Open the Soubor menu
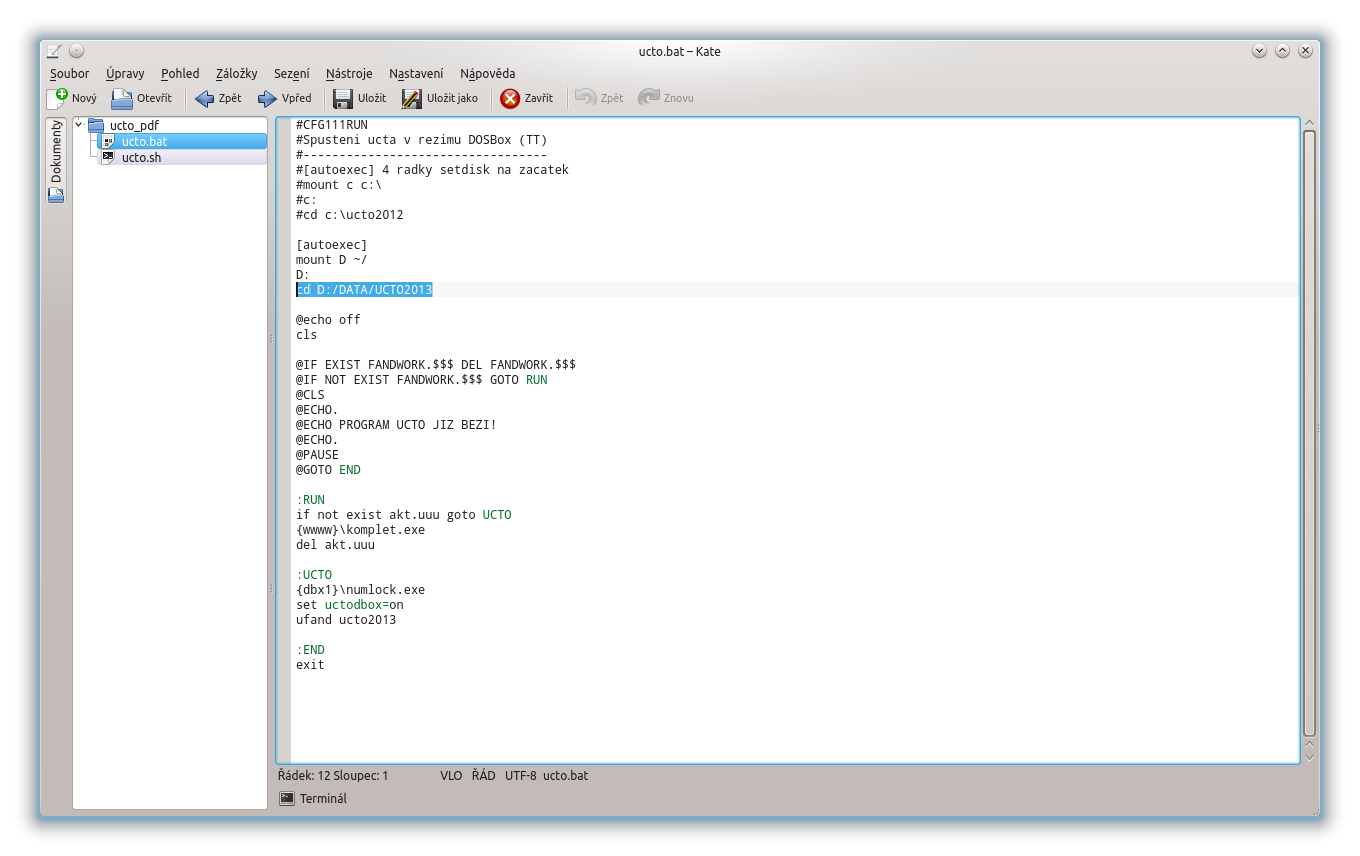 70,73
